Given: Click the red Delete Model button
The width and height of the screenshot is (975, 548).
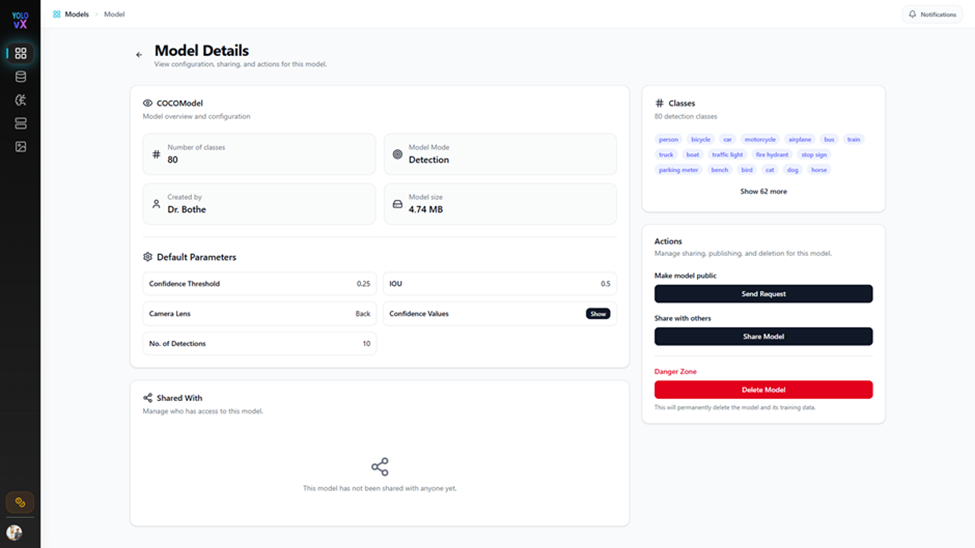Looking at the screenshot, I should tap(763, 390).
